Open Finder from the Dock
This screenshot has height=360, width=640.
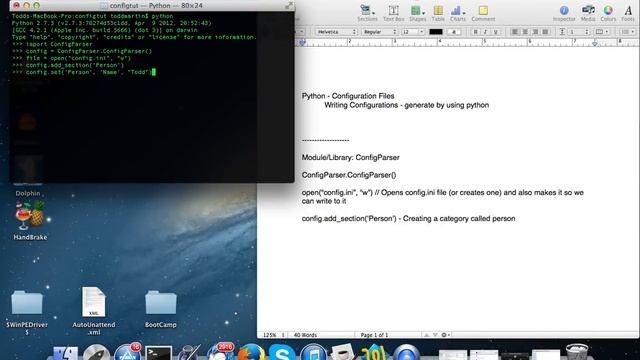pyautogui.click(x=65, y=353)
